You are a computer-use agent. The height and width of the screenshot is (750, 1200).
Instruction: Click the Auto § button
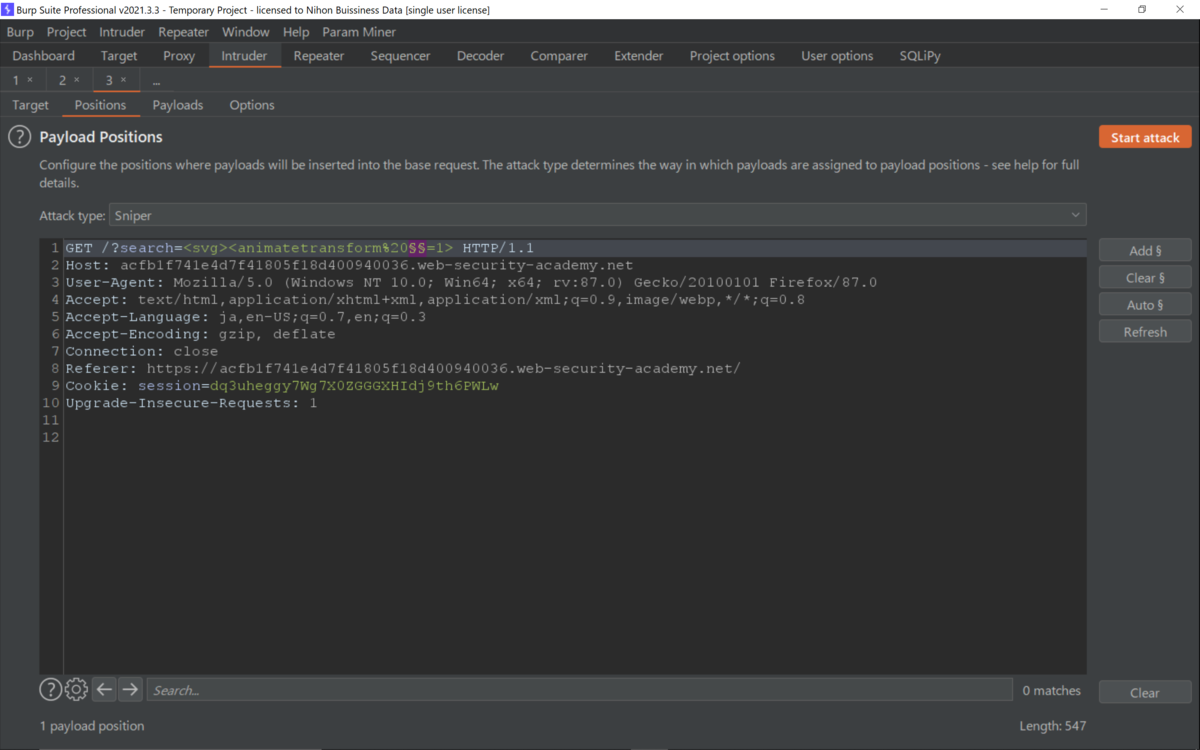point(1145,304)
